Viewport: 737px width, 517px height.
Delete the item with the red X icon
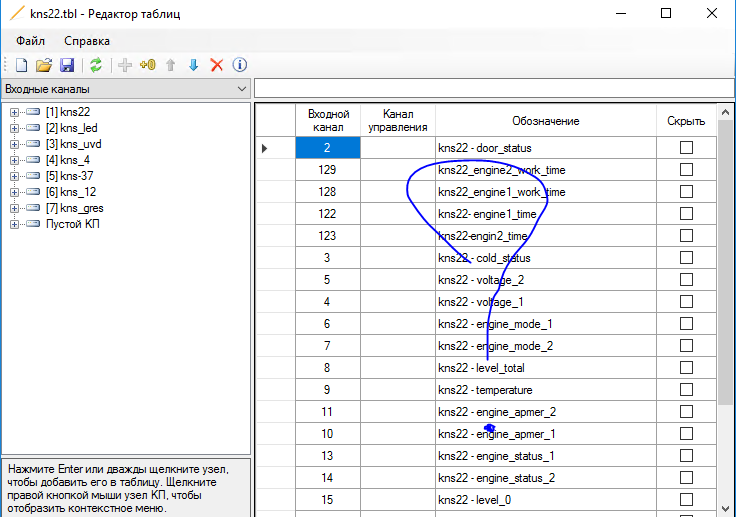(x=217, y=65)
